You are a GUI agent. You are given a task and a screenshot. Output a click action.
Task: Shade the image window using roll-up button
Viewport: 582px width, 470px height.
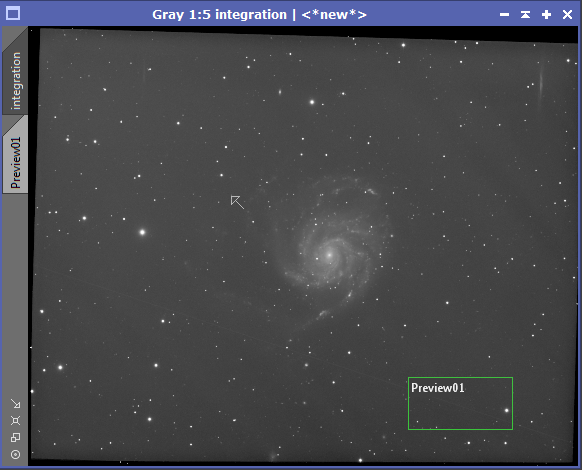525,14
